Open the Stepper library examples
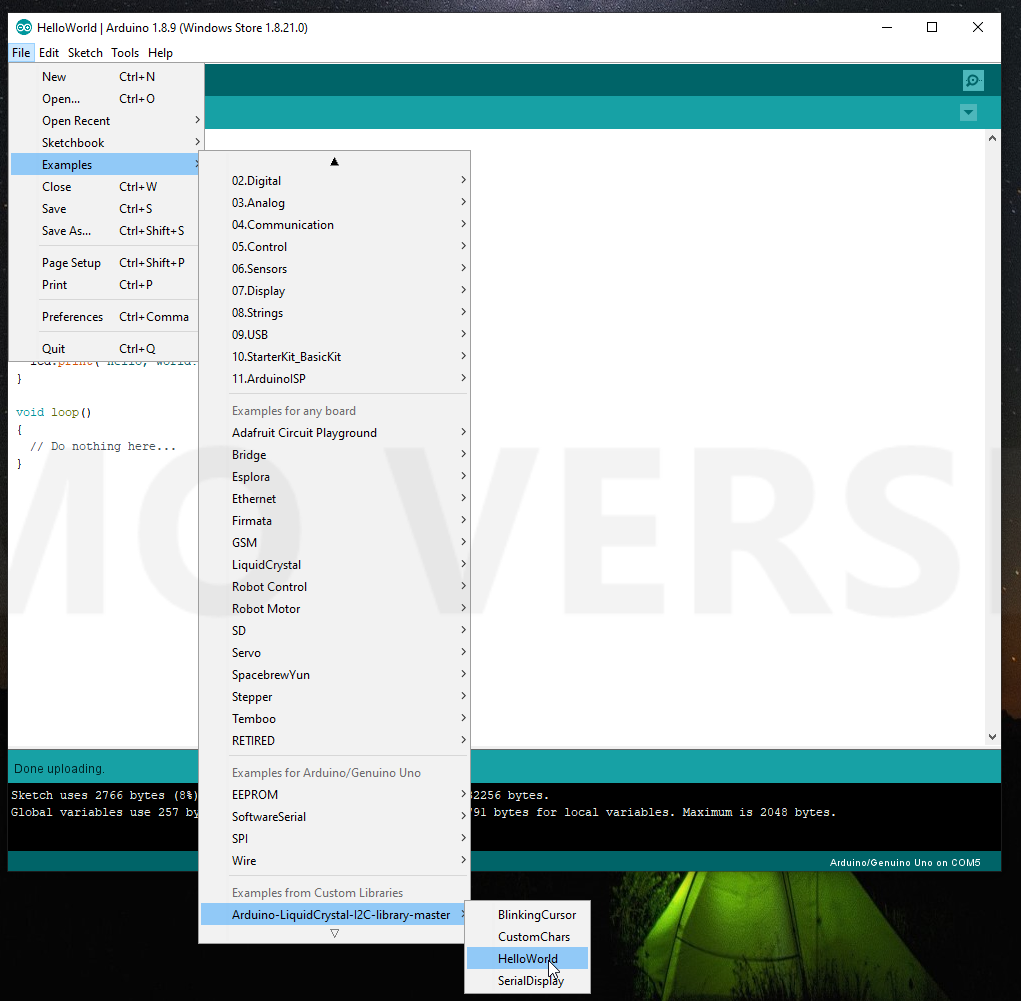Screen dimensions: 1021x1001 pos(335,697)
